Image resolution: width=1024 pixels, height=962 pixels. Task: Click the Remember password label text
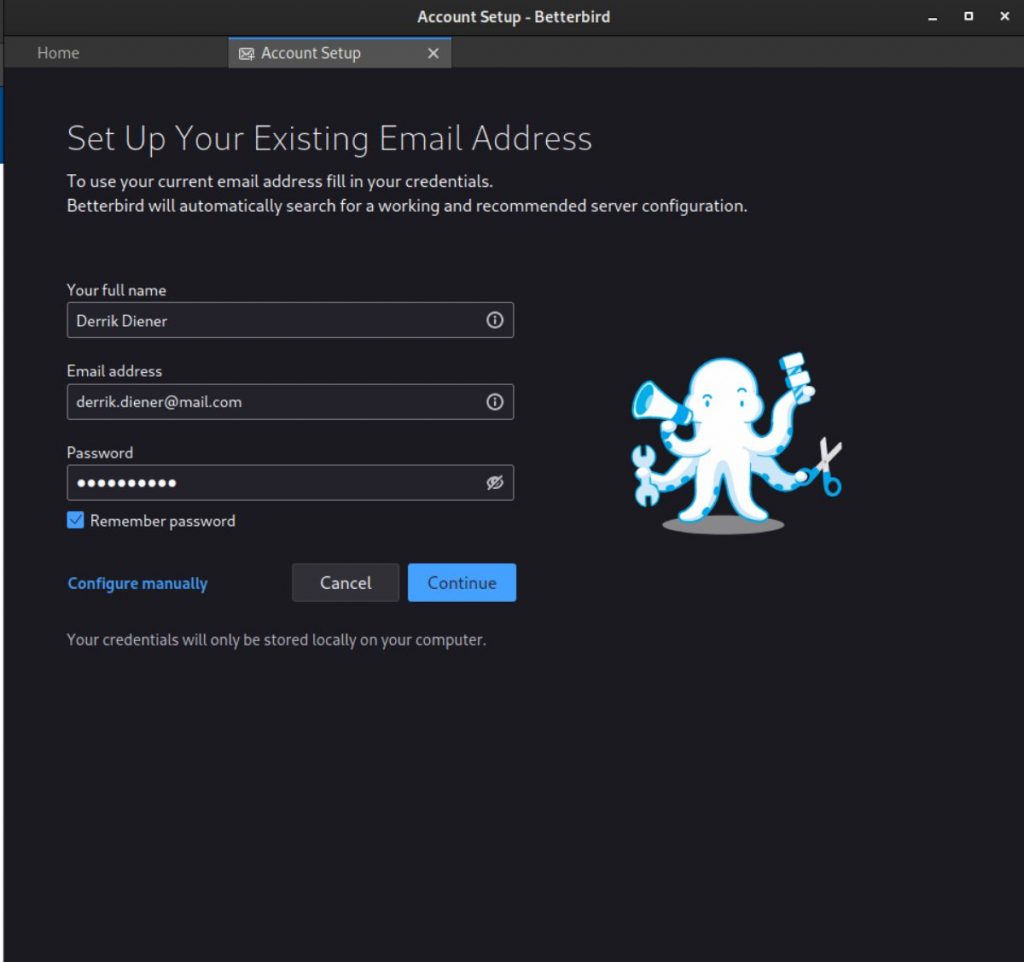(x=163, y=521)
